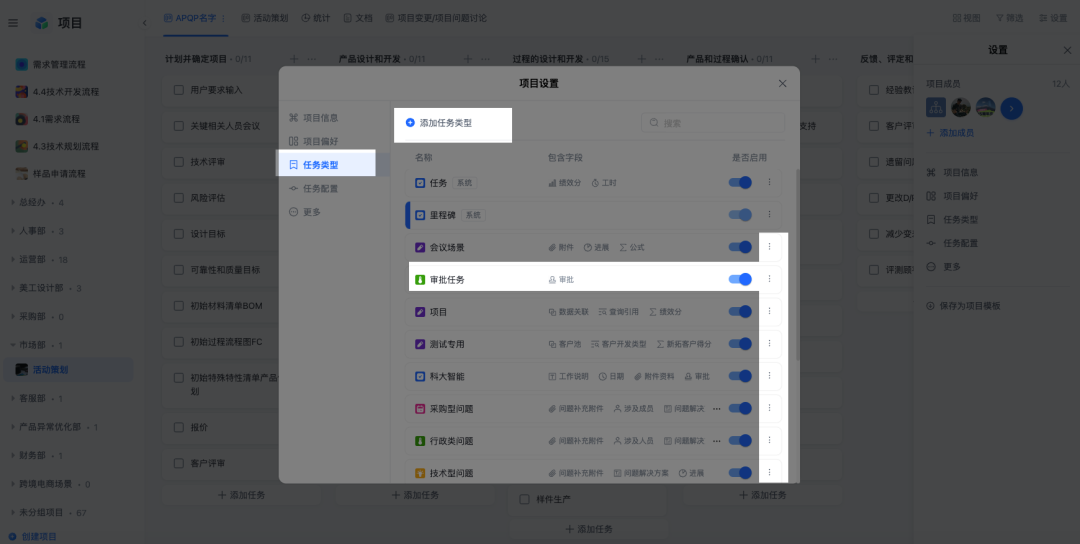Click 添加任务 under 计划并确定项目 column
The image size is (1080, 544).
[x=241, y=495]
